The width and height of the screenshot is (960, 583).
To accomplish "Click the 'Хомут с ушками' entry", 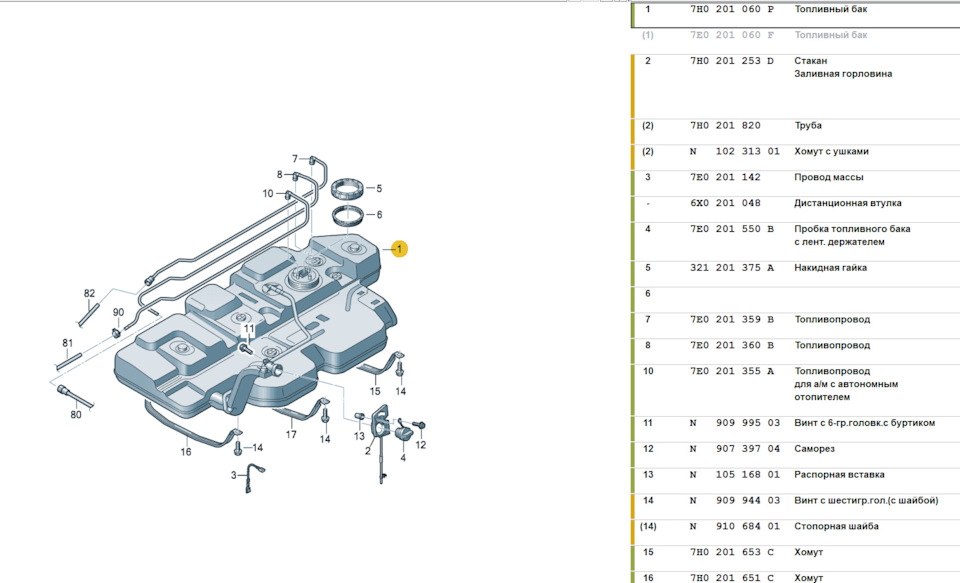I will point(795,157).
